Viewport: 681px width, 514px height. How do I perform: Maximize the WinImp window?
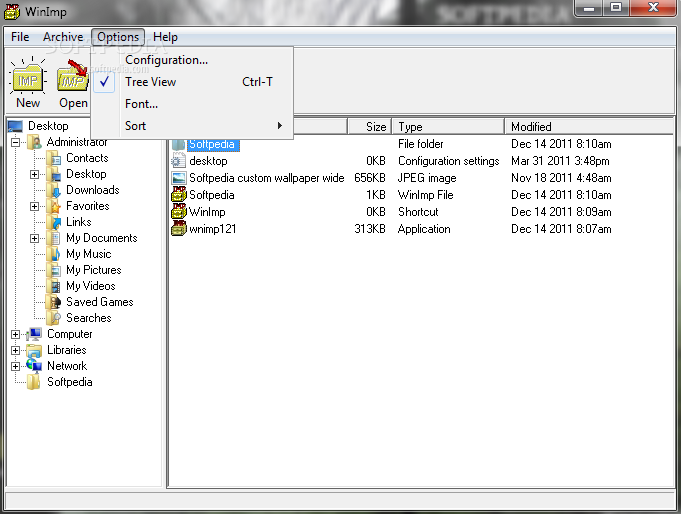(616, 7)
